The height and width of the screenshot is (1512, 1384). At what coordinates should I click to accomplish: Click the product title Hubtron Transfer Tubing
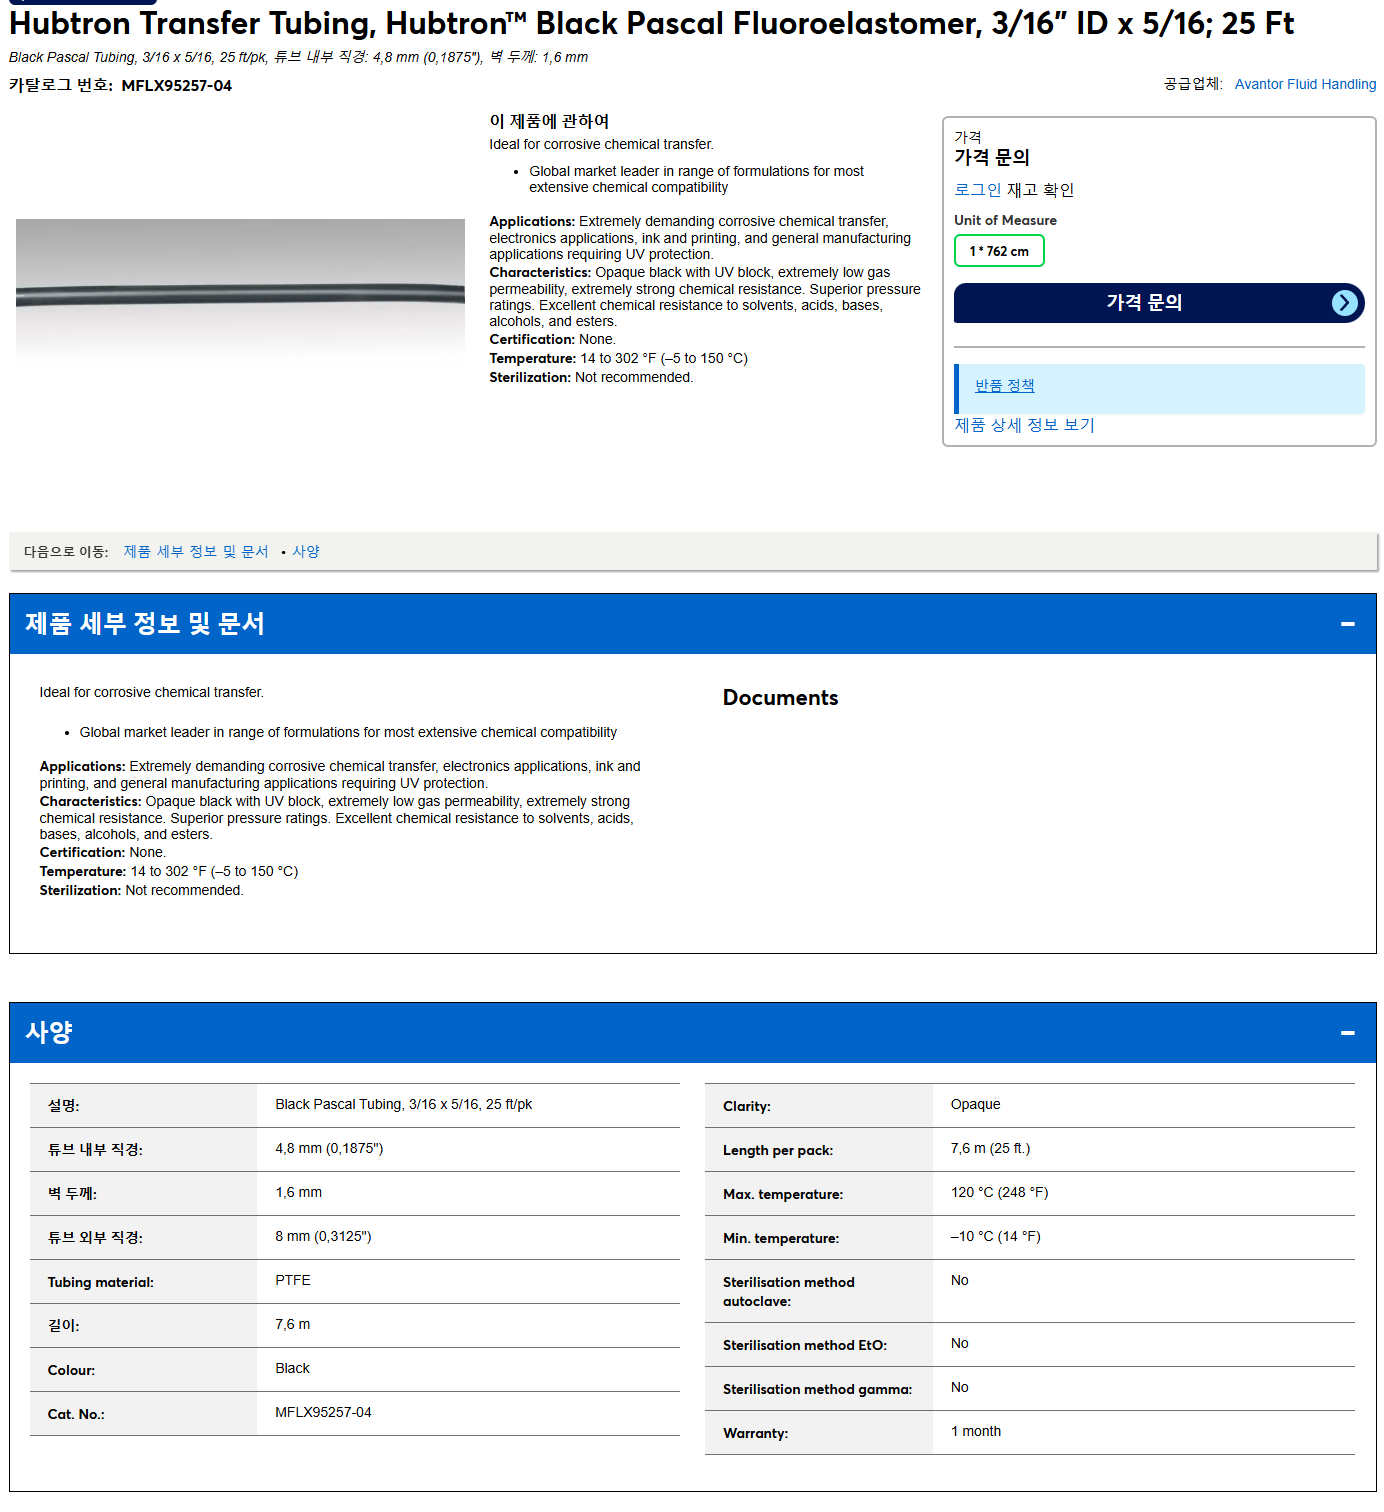coord(651,22)
